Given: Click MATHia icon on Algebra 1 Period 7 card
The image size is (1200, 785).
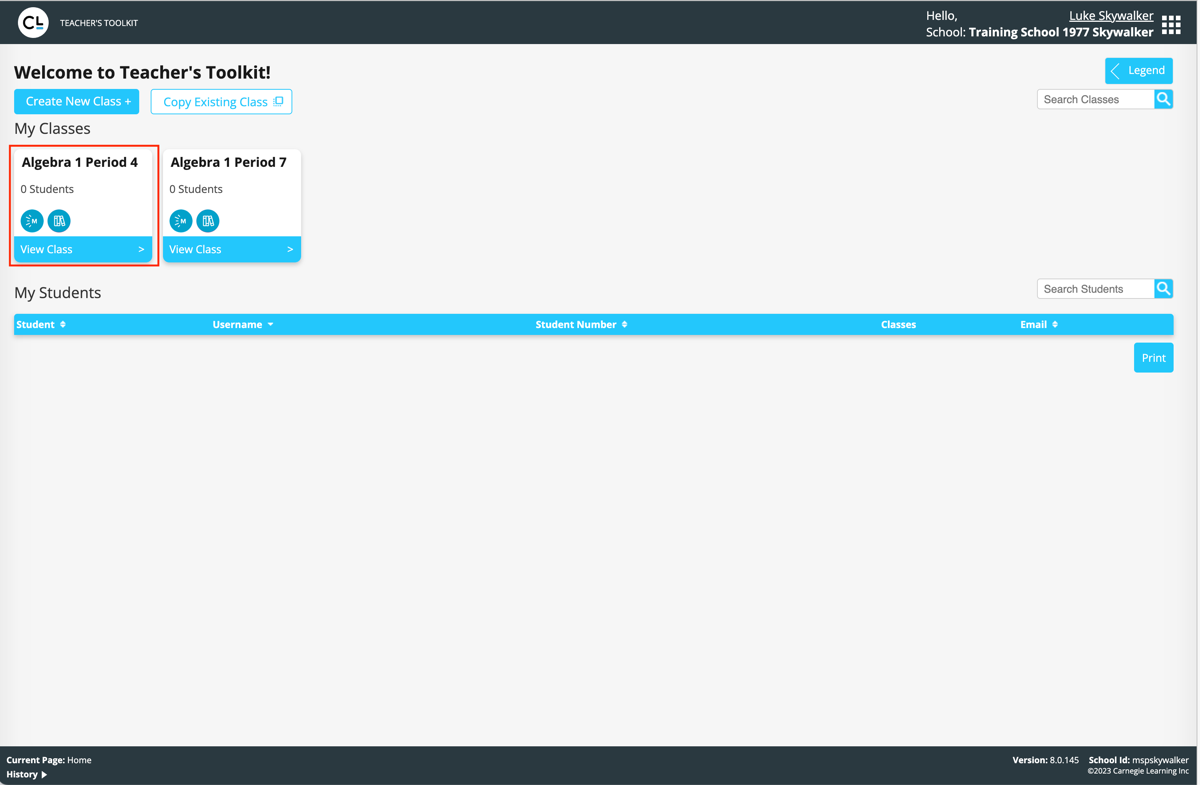Looking at the screenshot, I should click(x=181, y=221).
